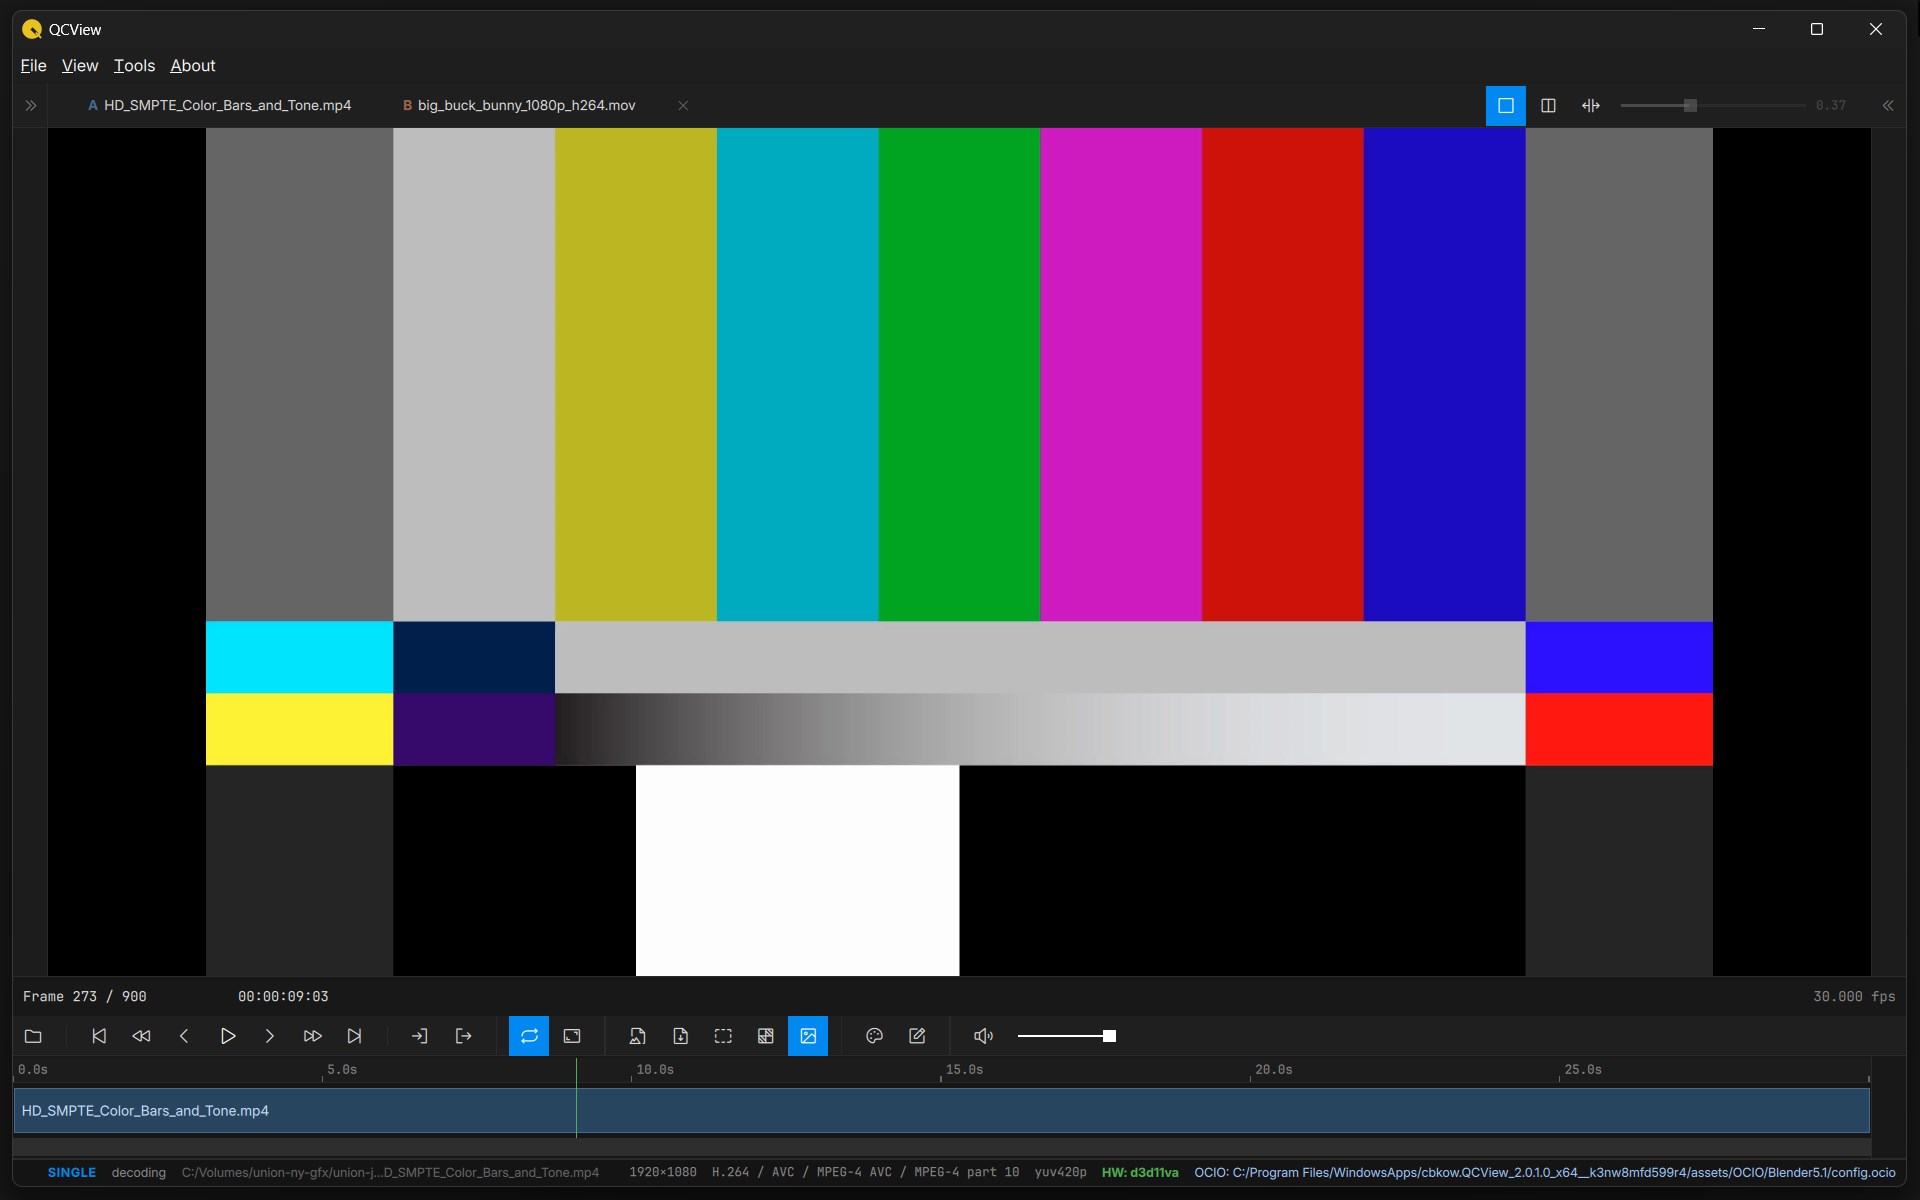1920x1200 pixels.
Task: Open the Tools menu
Action: coord(134,65)
